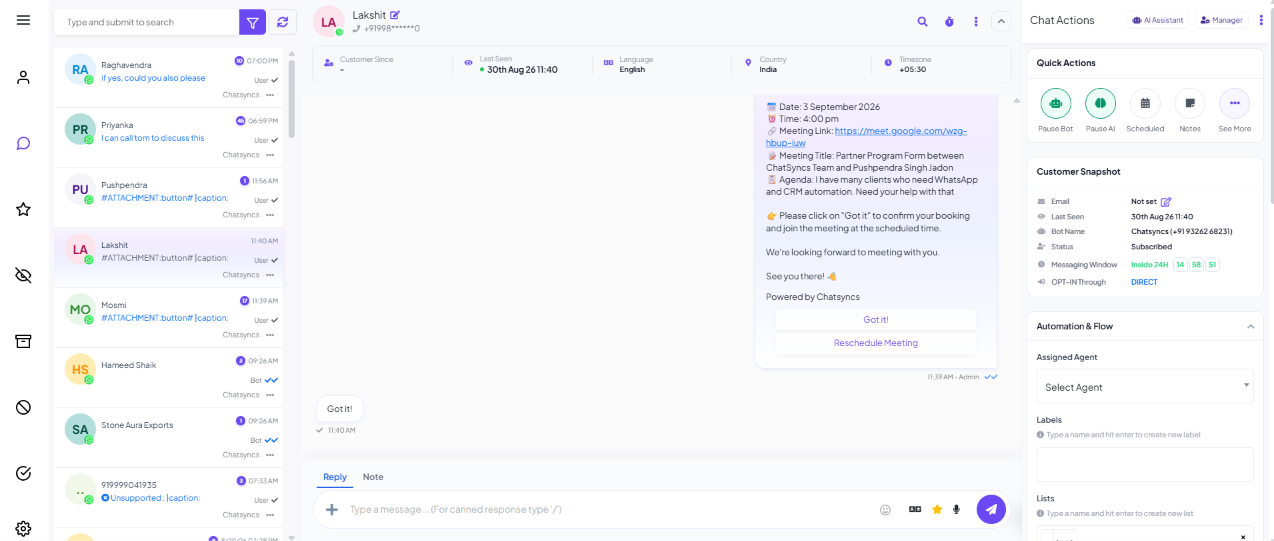Open the blocked circle icon in sidebar
Image resolution: width=1274 pixels, height=541 pixels.
pyautogui.click(x=23, y=407)
